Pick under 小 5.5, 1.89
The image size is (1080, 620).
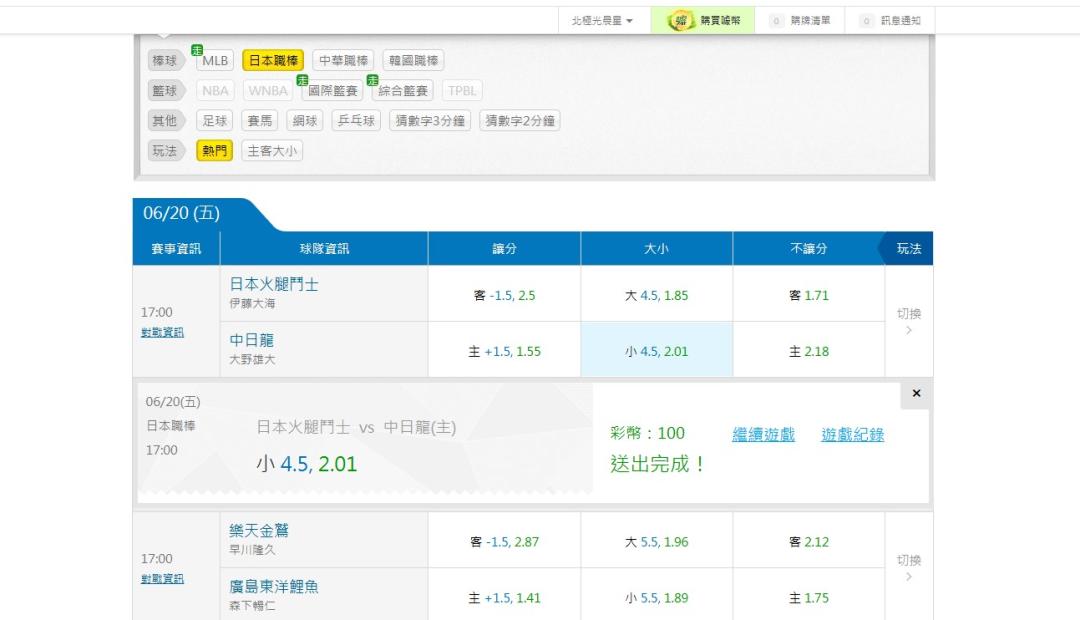point(656,597)
